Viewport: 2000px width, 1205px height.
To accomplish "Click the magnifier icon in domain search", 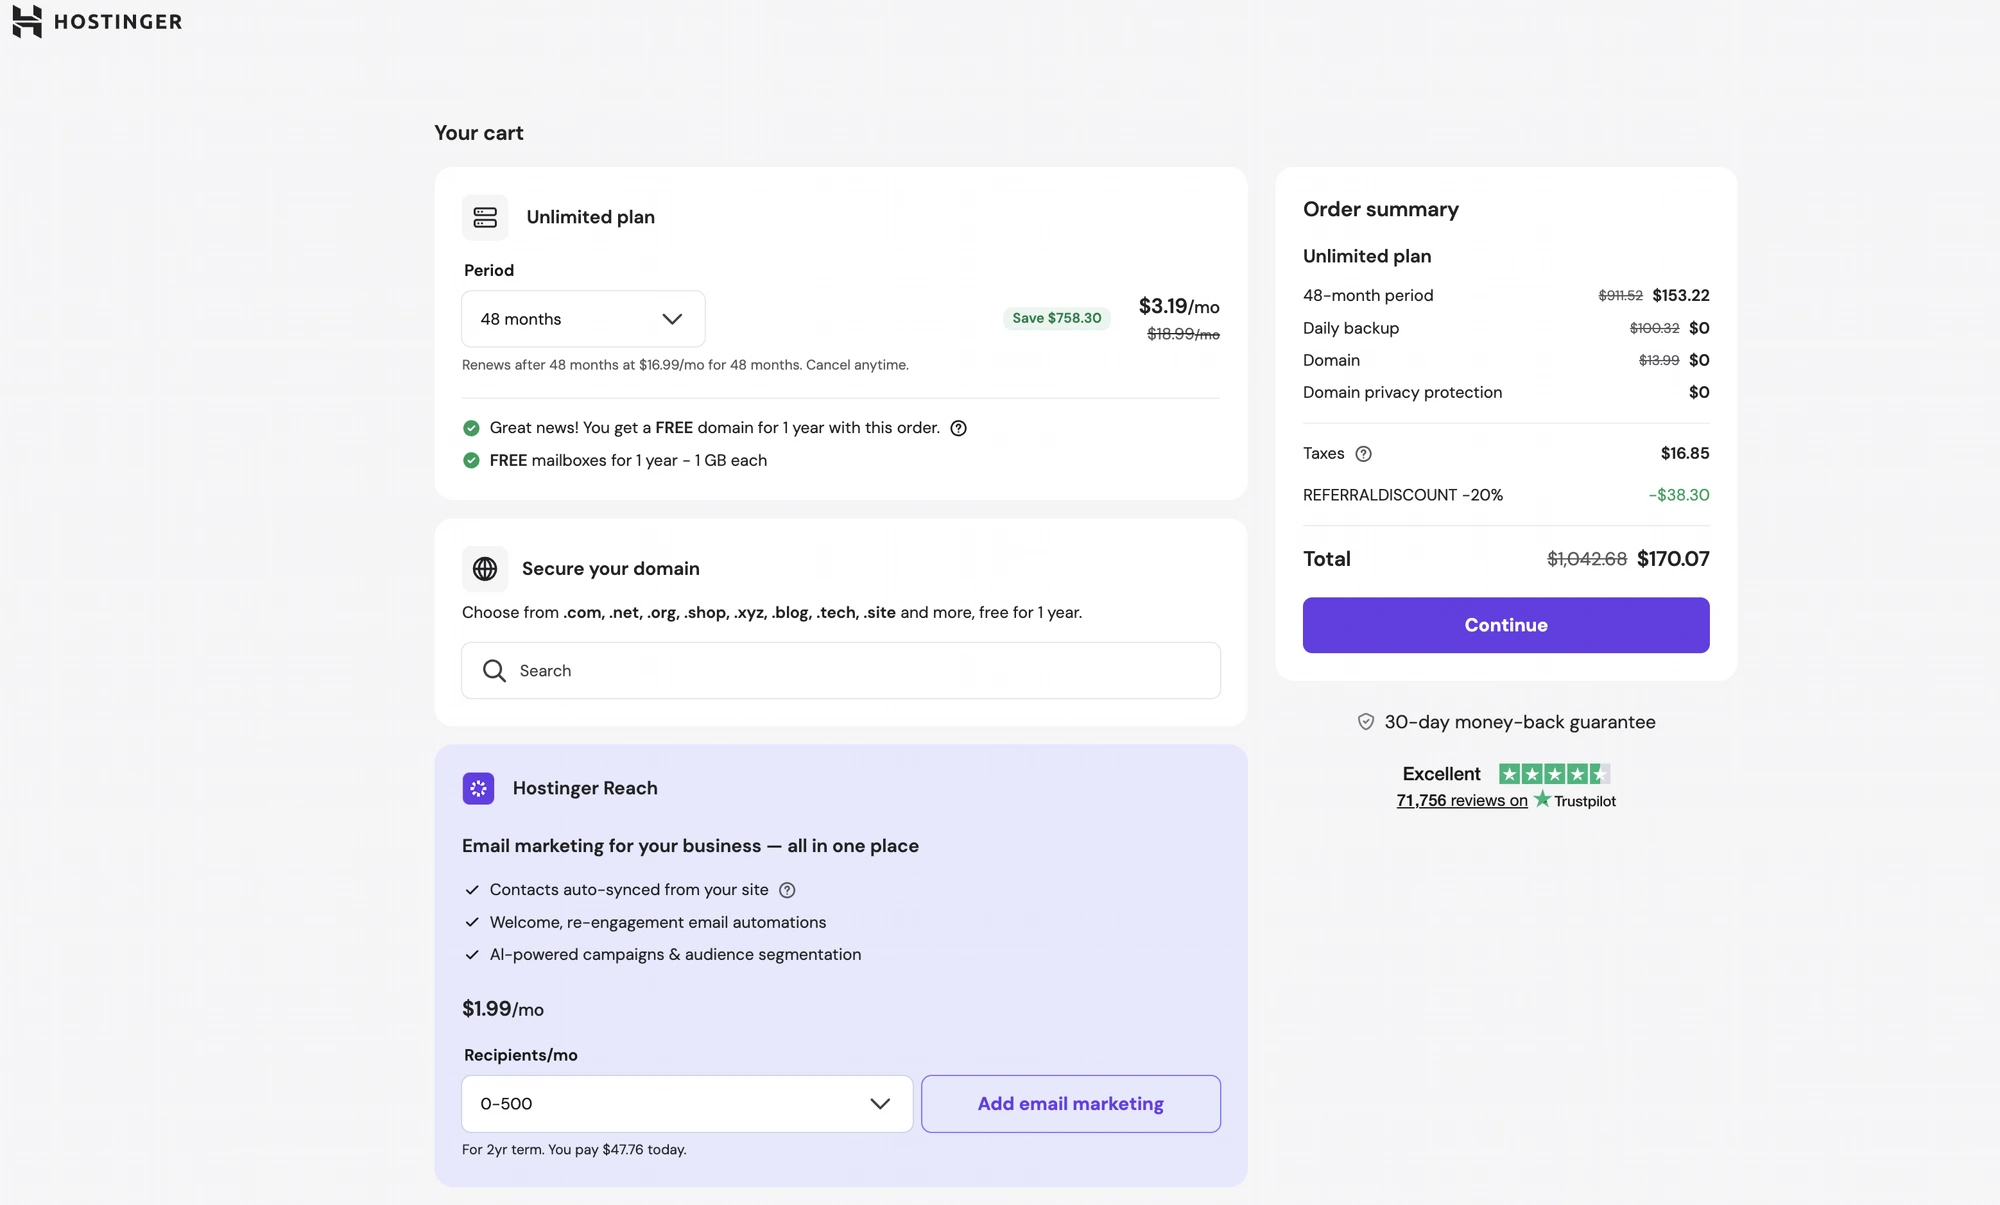I will point(494,671).
